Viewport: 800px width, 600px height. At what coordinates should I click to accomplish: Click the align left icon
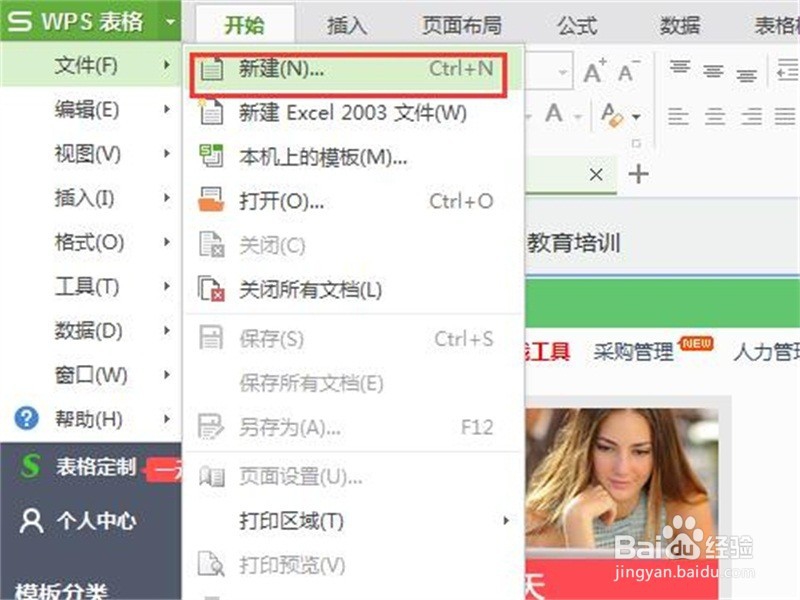[679, 116]
